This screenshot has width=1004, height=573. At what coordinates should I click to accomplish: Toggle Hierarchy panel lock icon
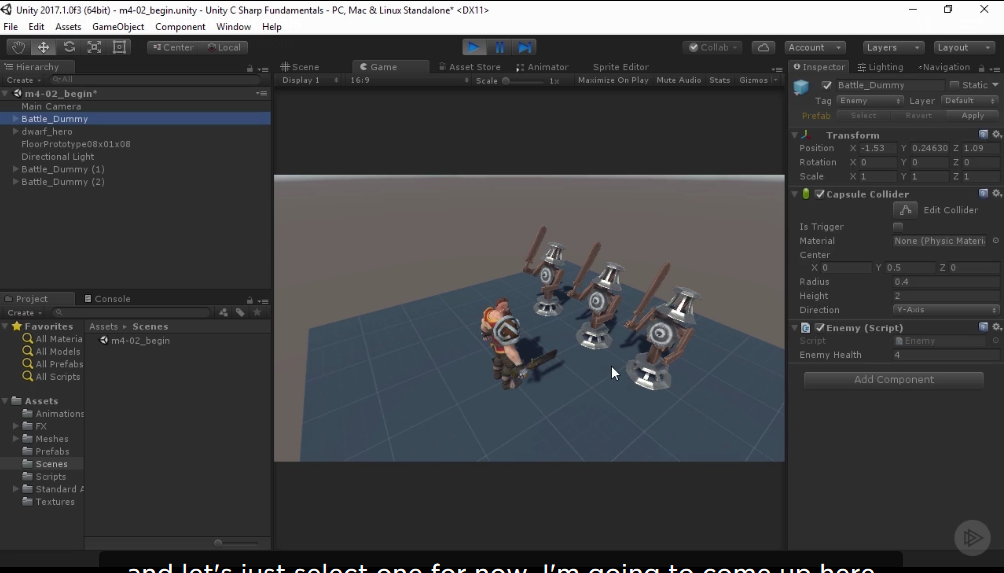coord(250,68)
